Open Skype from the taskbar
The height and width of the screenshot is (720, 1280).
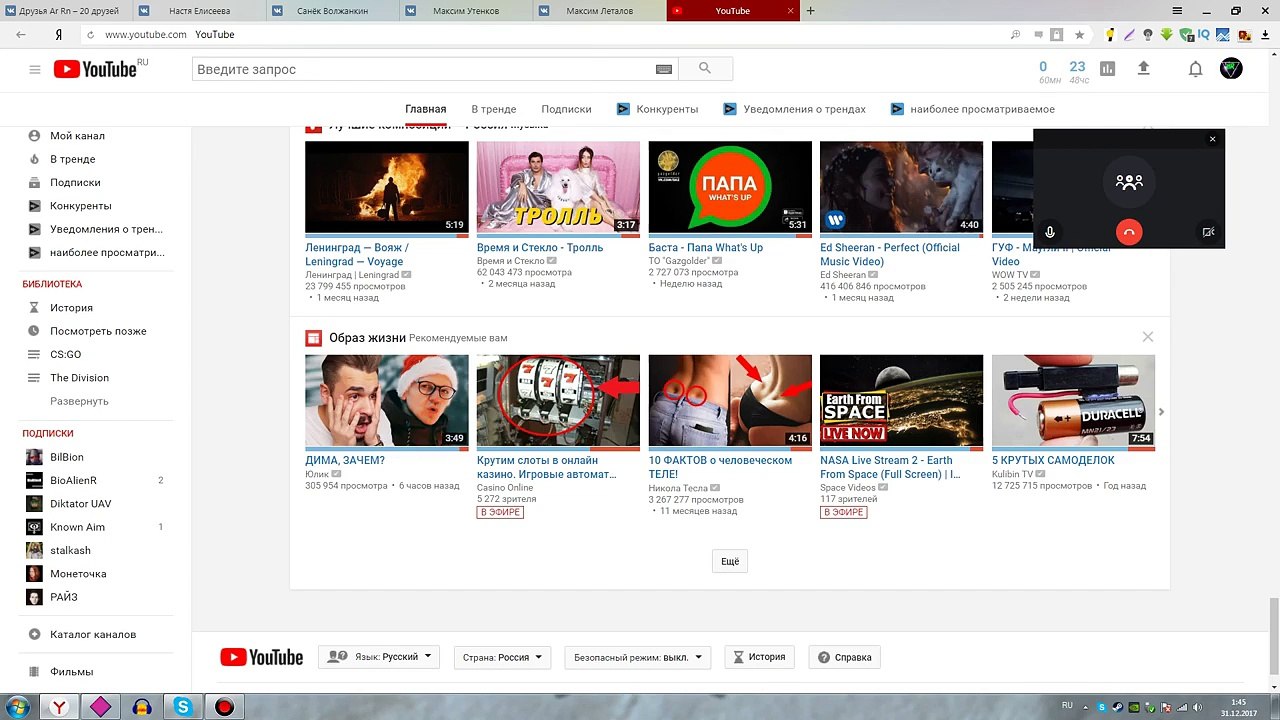point(183,707)
